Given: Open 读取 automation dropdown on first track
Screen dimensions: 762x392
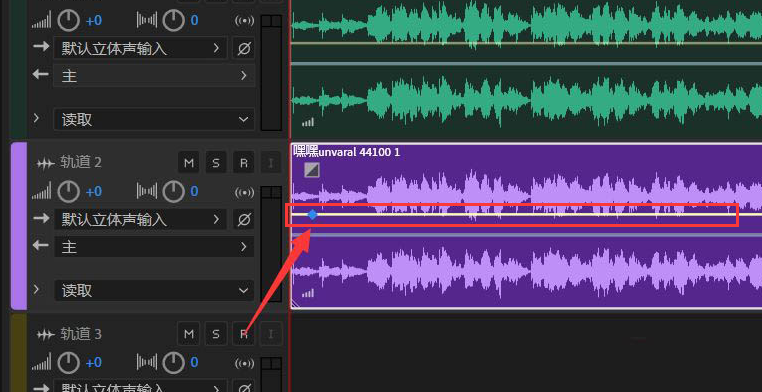Looking at the screenshot, I should (154, 119).
